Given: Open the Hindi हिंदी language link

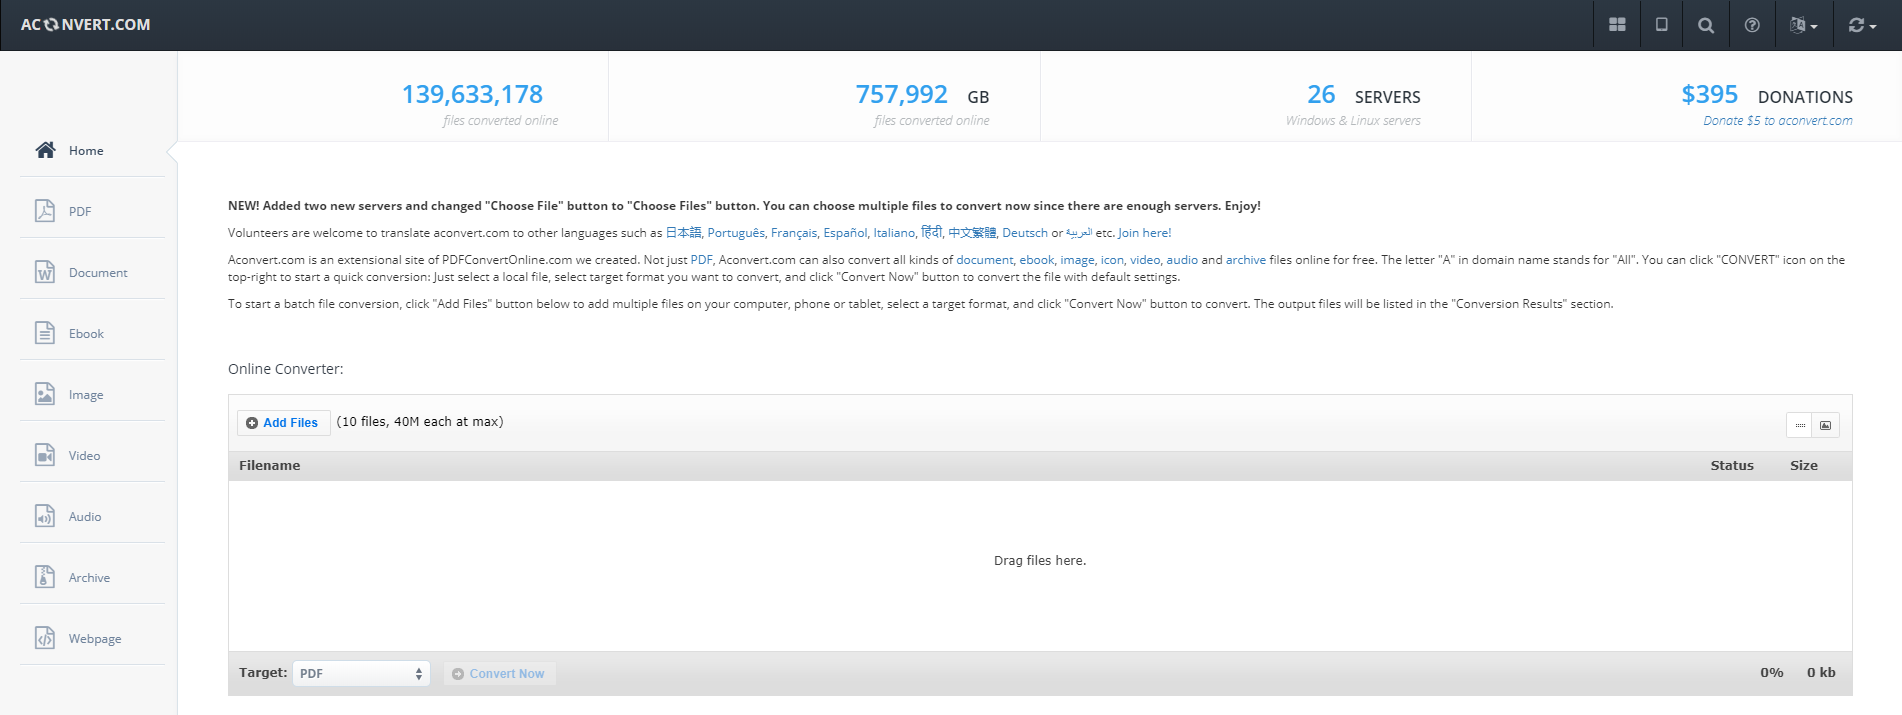Looking at the screenshot, I should coord(931,232).
